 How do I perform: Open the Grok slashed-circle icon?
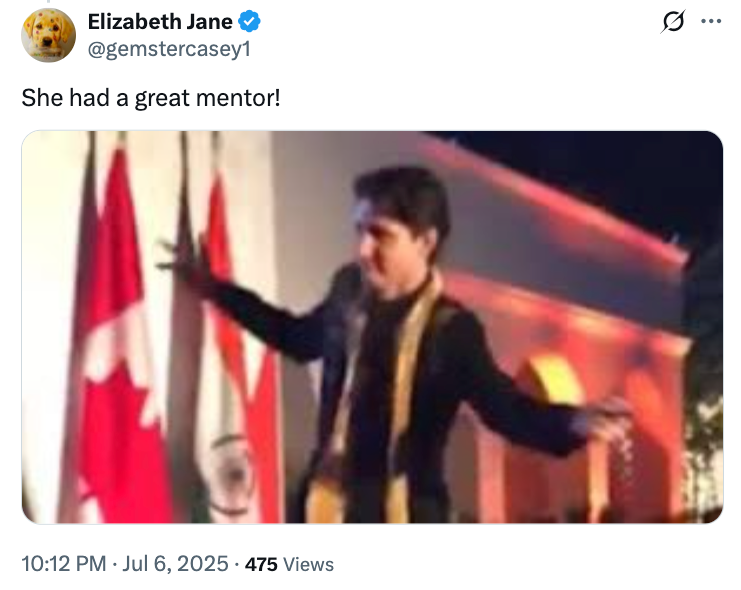pos(673,22)
